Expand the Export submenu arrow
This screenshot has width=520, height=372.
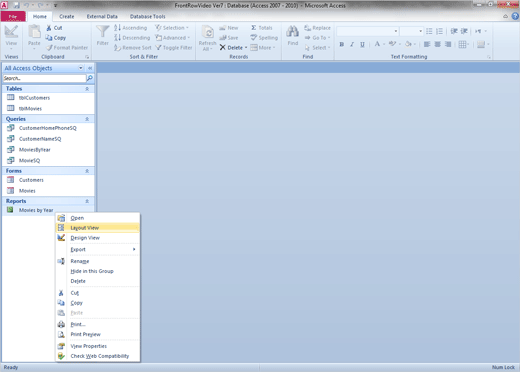[x=134, y=249]
